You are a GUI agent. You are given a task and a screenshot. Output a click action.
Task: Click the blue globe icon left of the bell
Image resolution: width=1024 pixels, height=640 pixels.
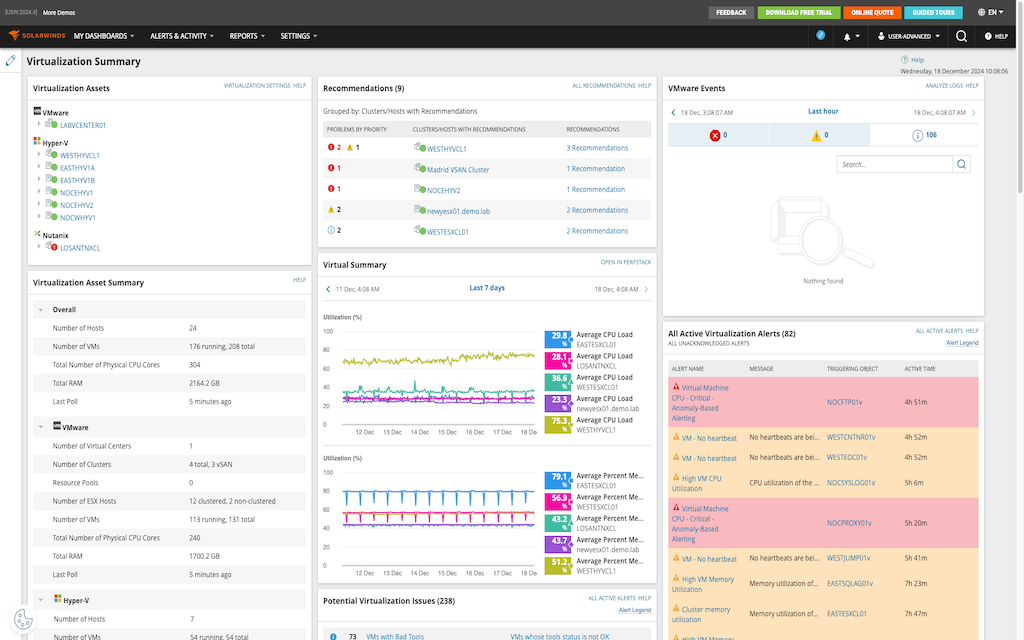(820, 35)
